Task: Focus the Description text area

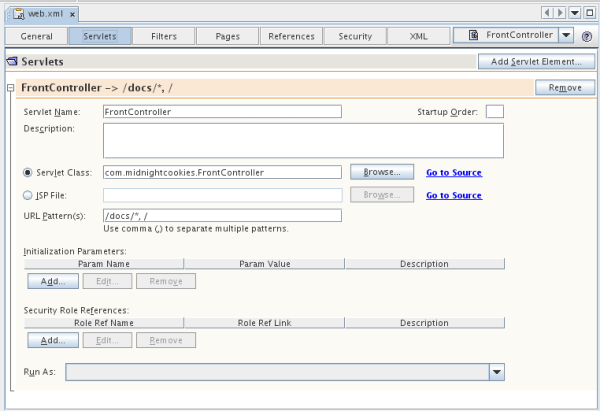Action: point(303,140)
